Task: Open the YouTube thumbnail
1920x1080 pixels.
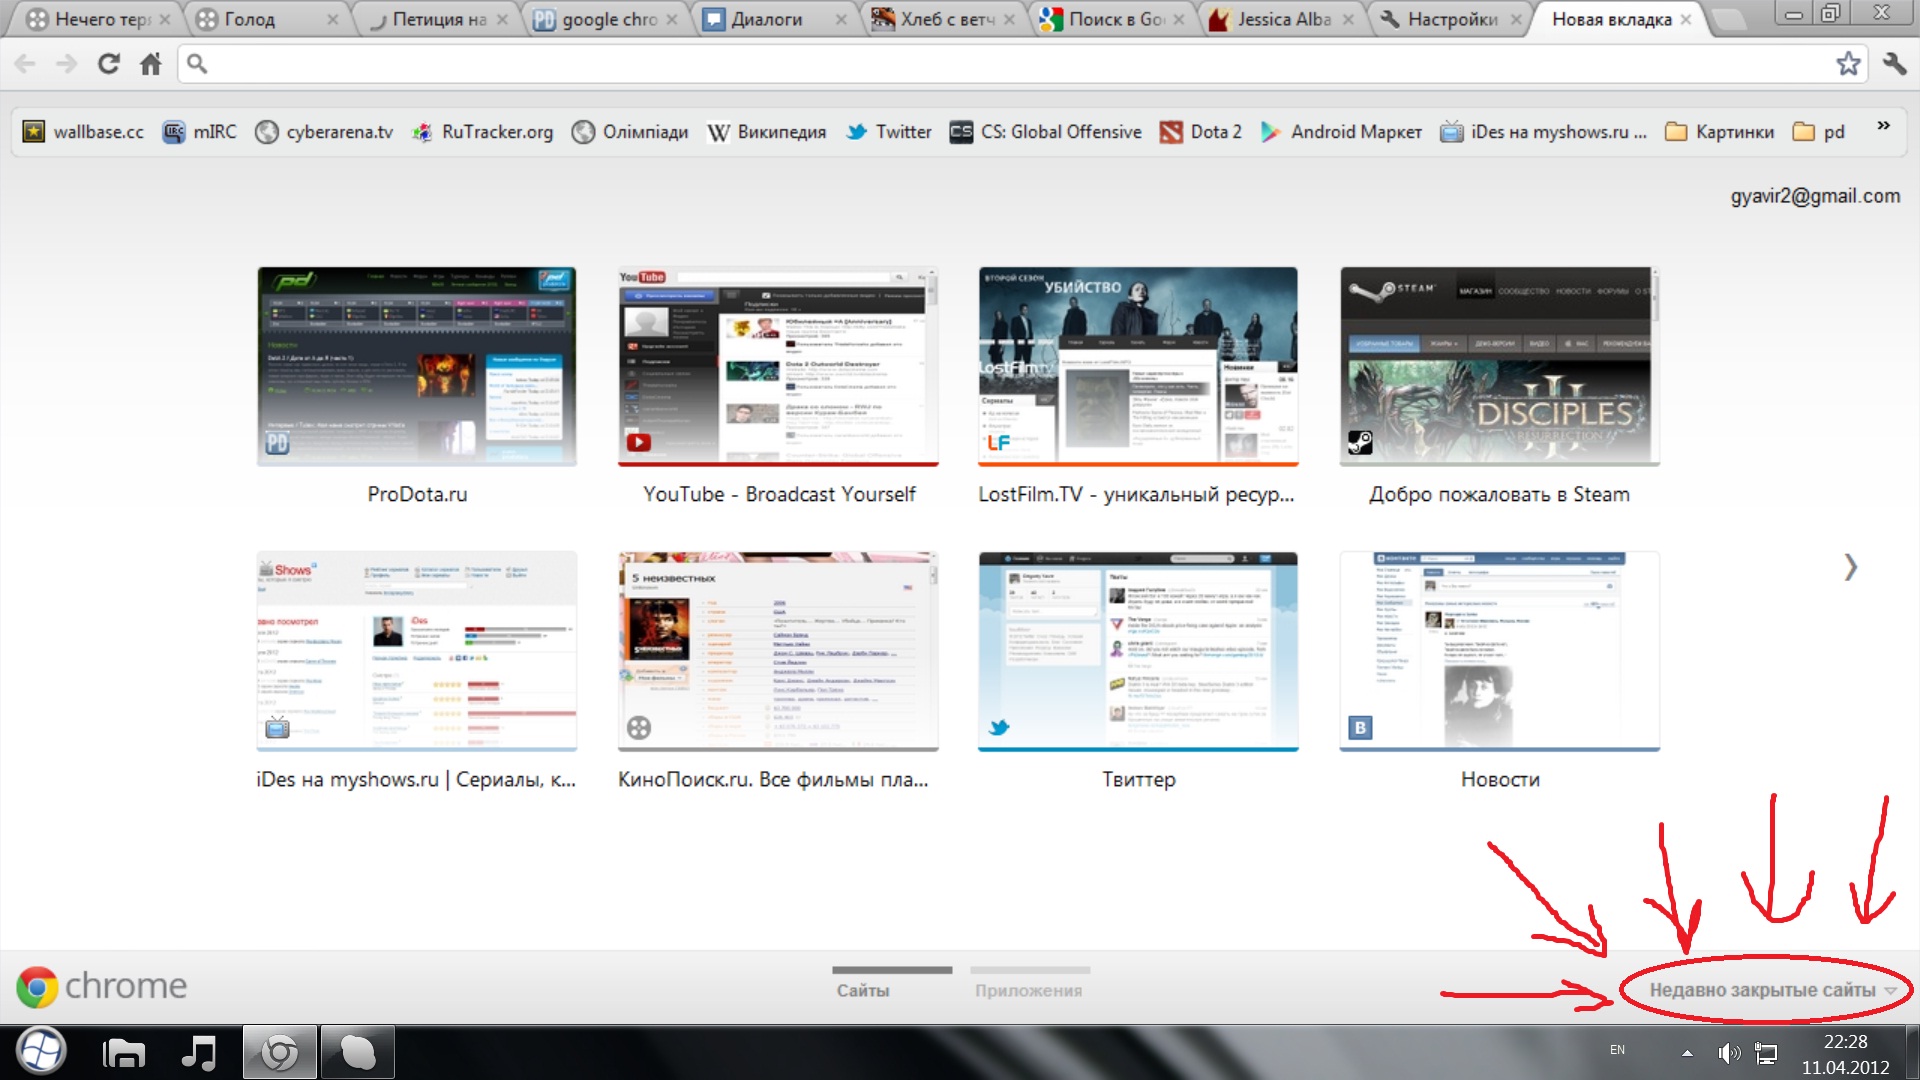Action: pyautogui.click(x=778, y=366)
